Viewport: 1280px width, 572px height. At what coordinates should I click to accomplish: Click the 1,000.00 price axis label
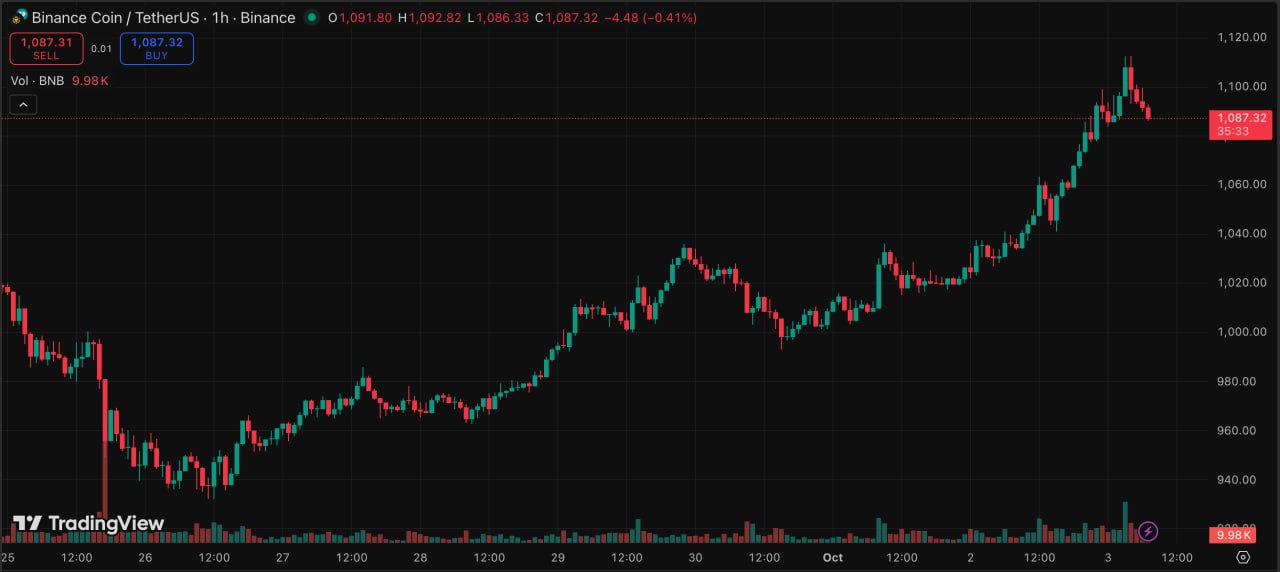pyautogui.click(x=1242, y=332)
